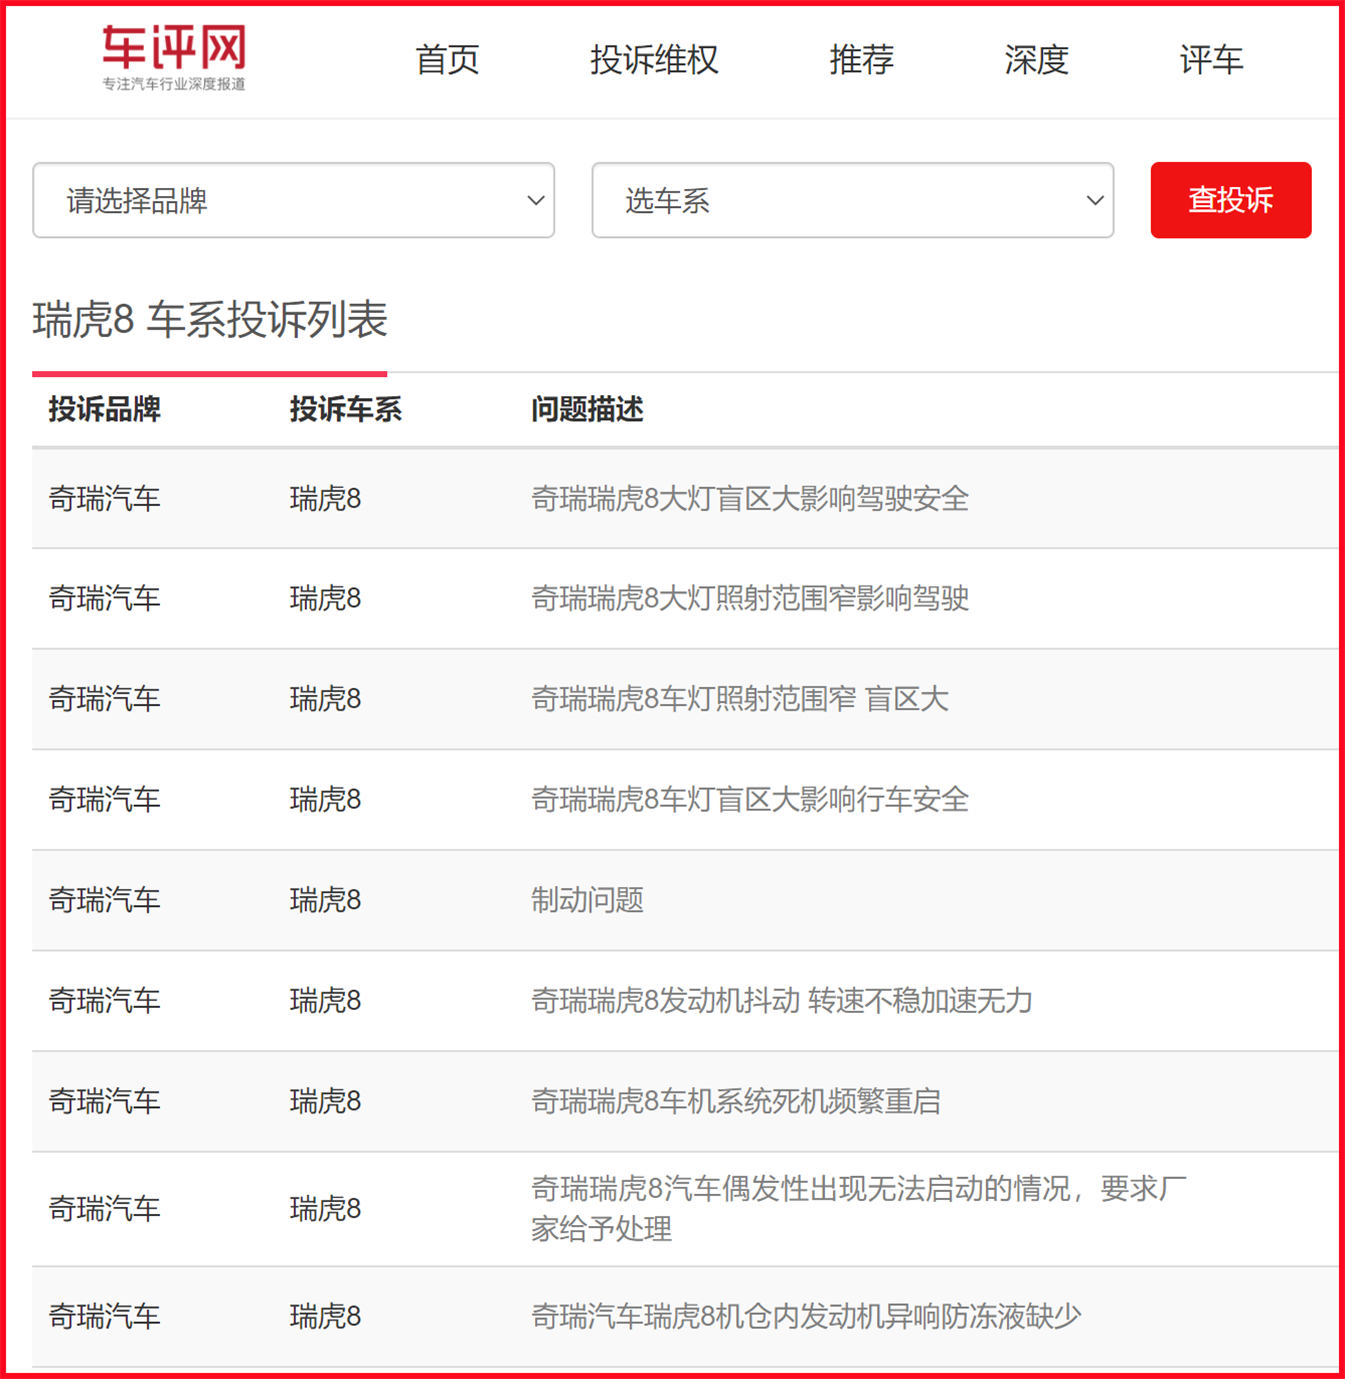Image resolution: width=1345 pixels, height=1379 pixels.
Task: Click 瑞虎8 in the 防冻液缺少 row
Action: coord(325,1316)
